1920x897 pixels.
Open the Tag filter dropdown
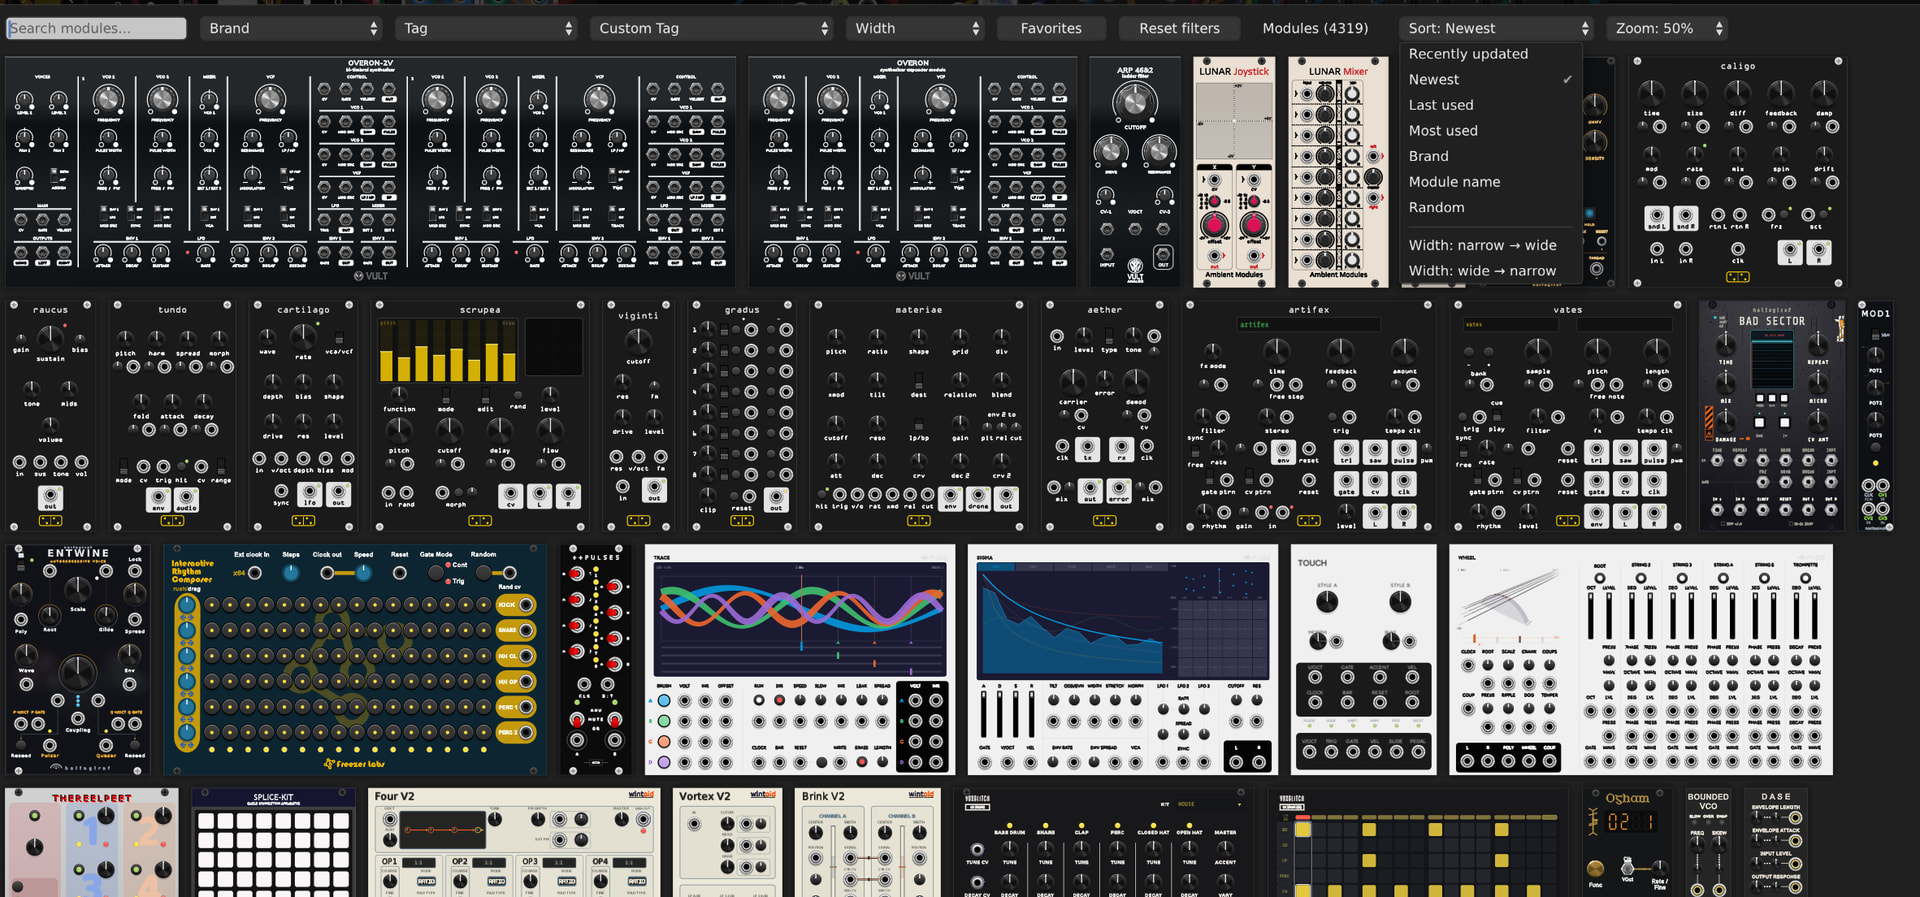486,28
